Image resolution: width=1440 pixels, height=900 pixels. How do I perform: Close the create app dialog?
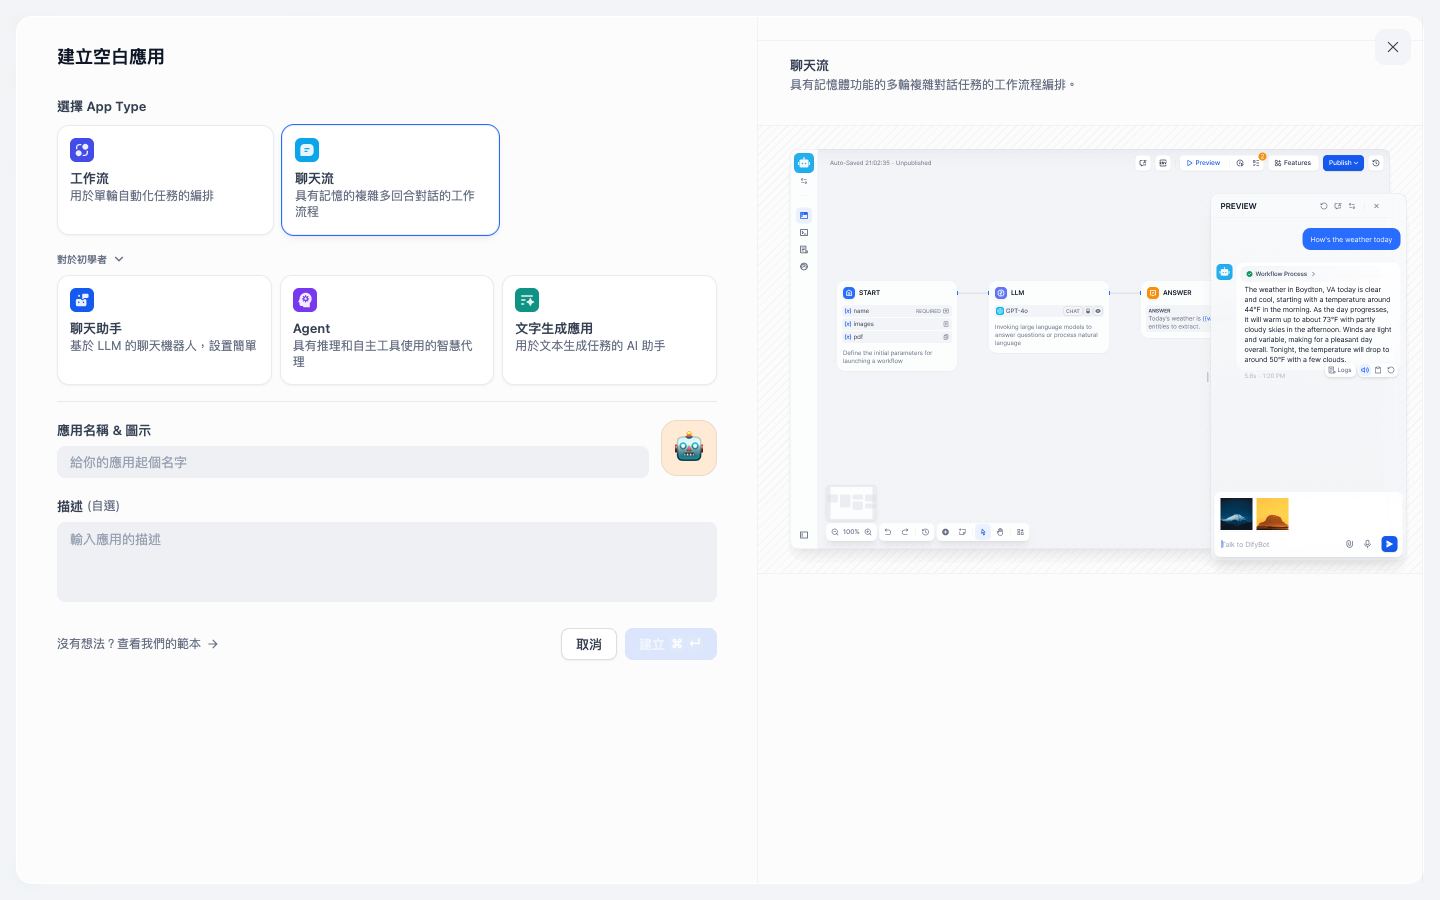coord(1393,47)
